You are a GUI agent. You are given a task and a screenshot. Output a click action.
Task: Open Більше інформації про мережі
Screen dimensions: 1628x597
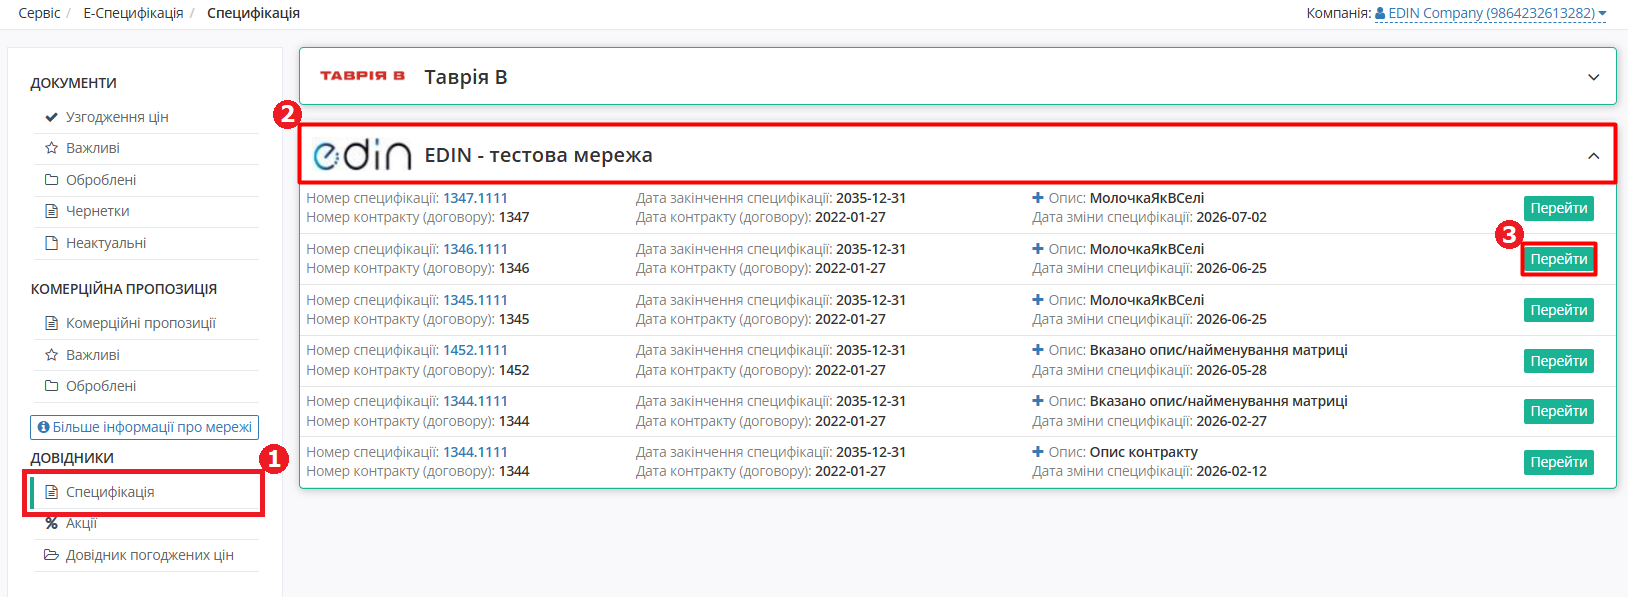[x=144, y=427]
